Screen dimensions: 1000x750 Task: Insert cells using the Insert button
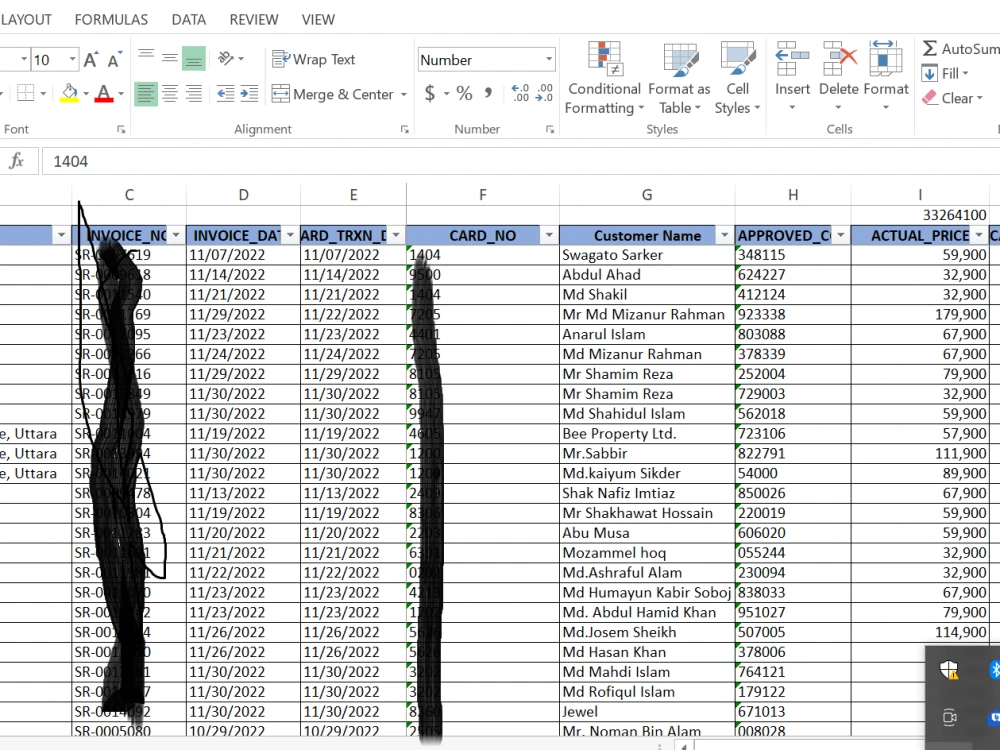click(792, 75)
